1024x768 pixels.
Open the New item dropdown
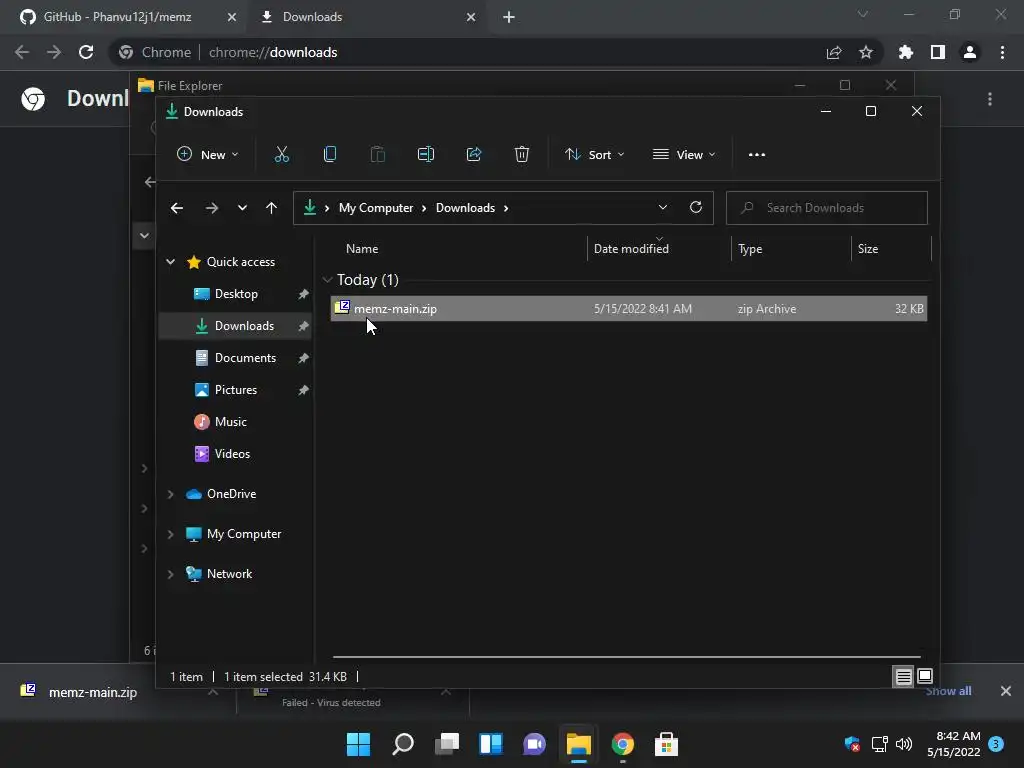click(208, 155)
